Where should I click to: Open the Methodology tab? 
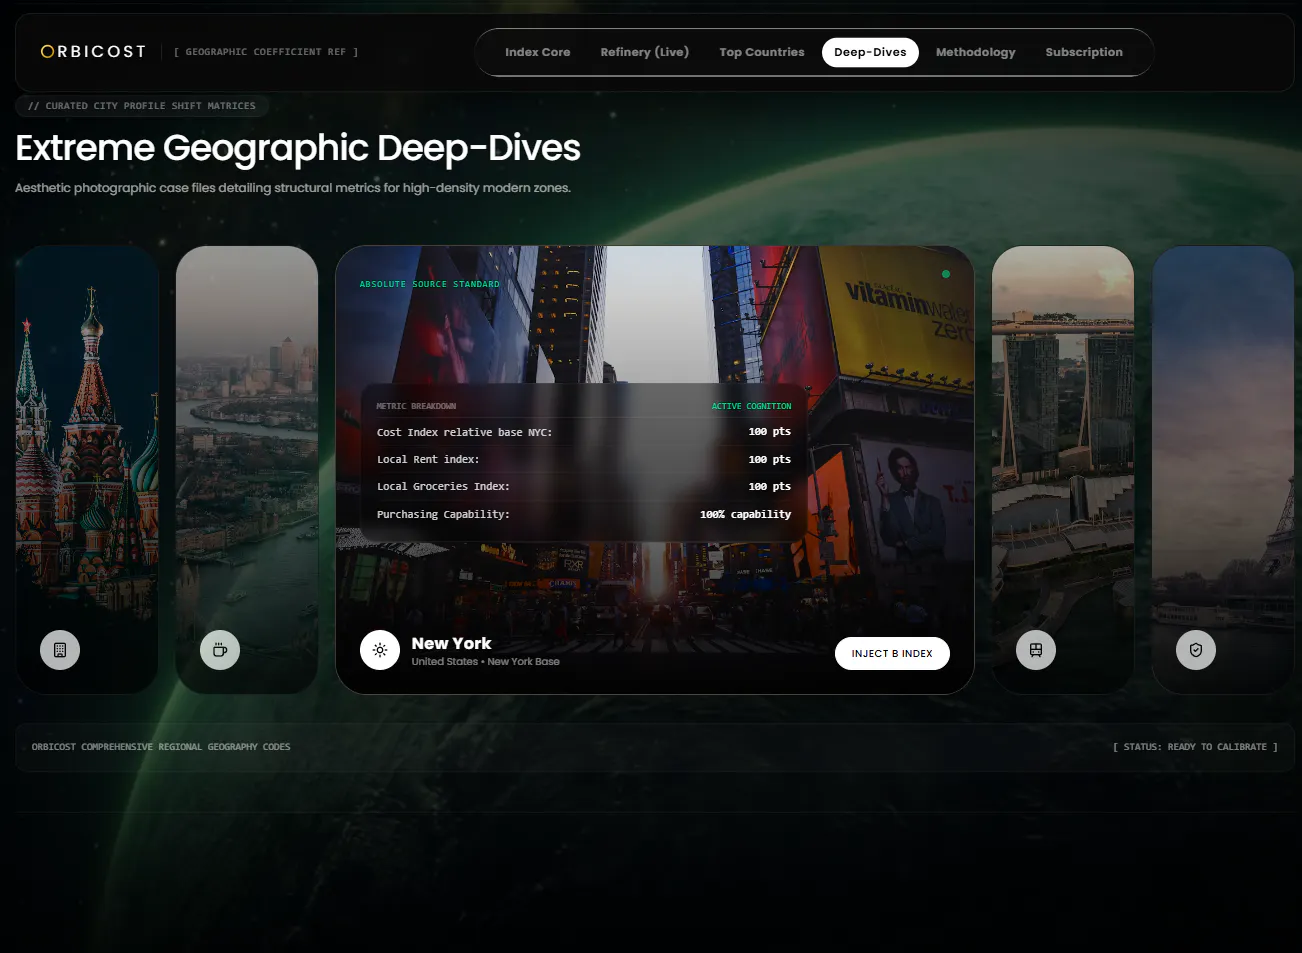coord(976,52)
